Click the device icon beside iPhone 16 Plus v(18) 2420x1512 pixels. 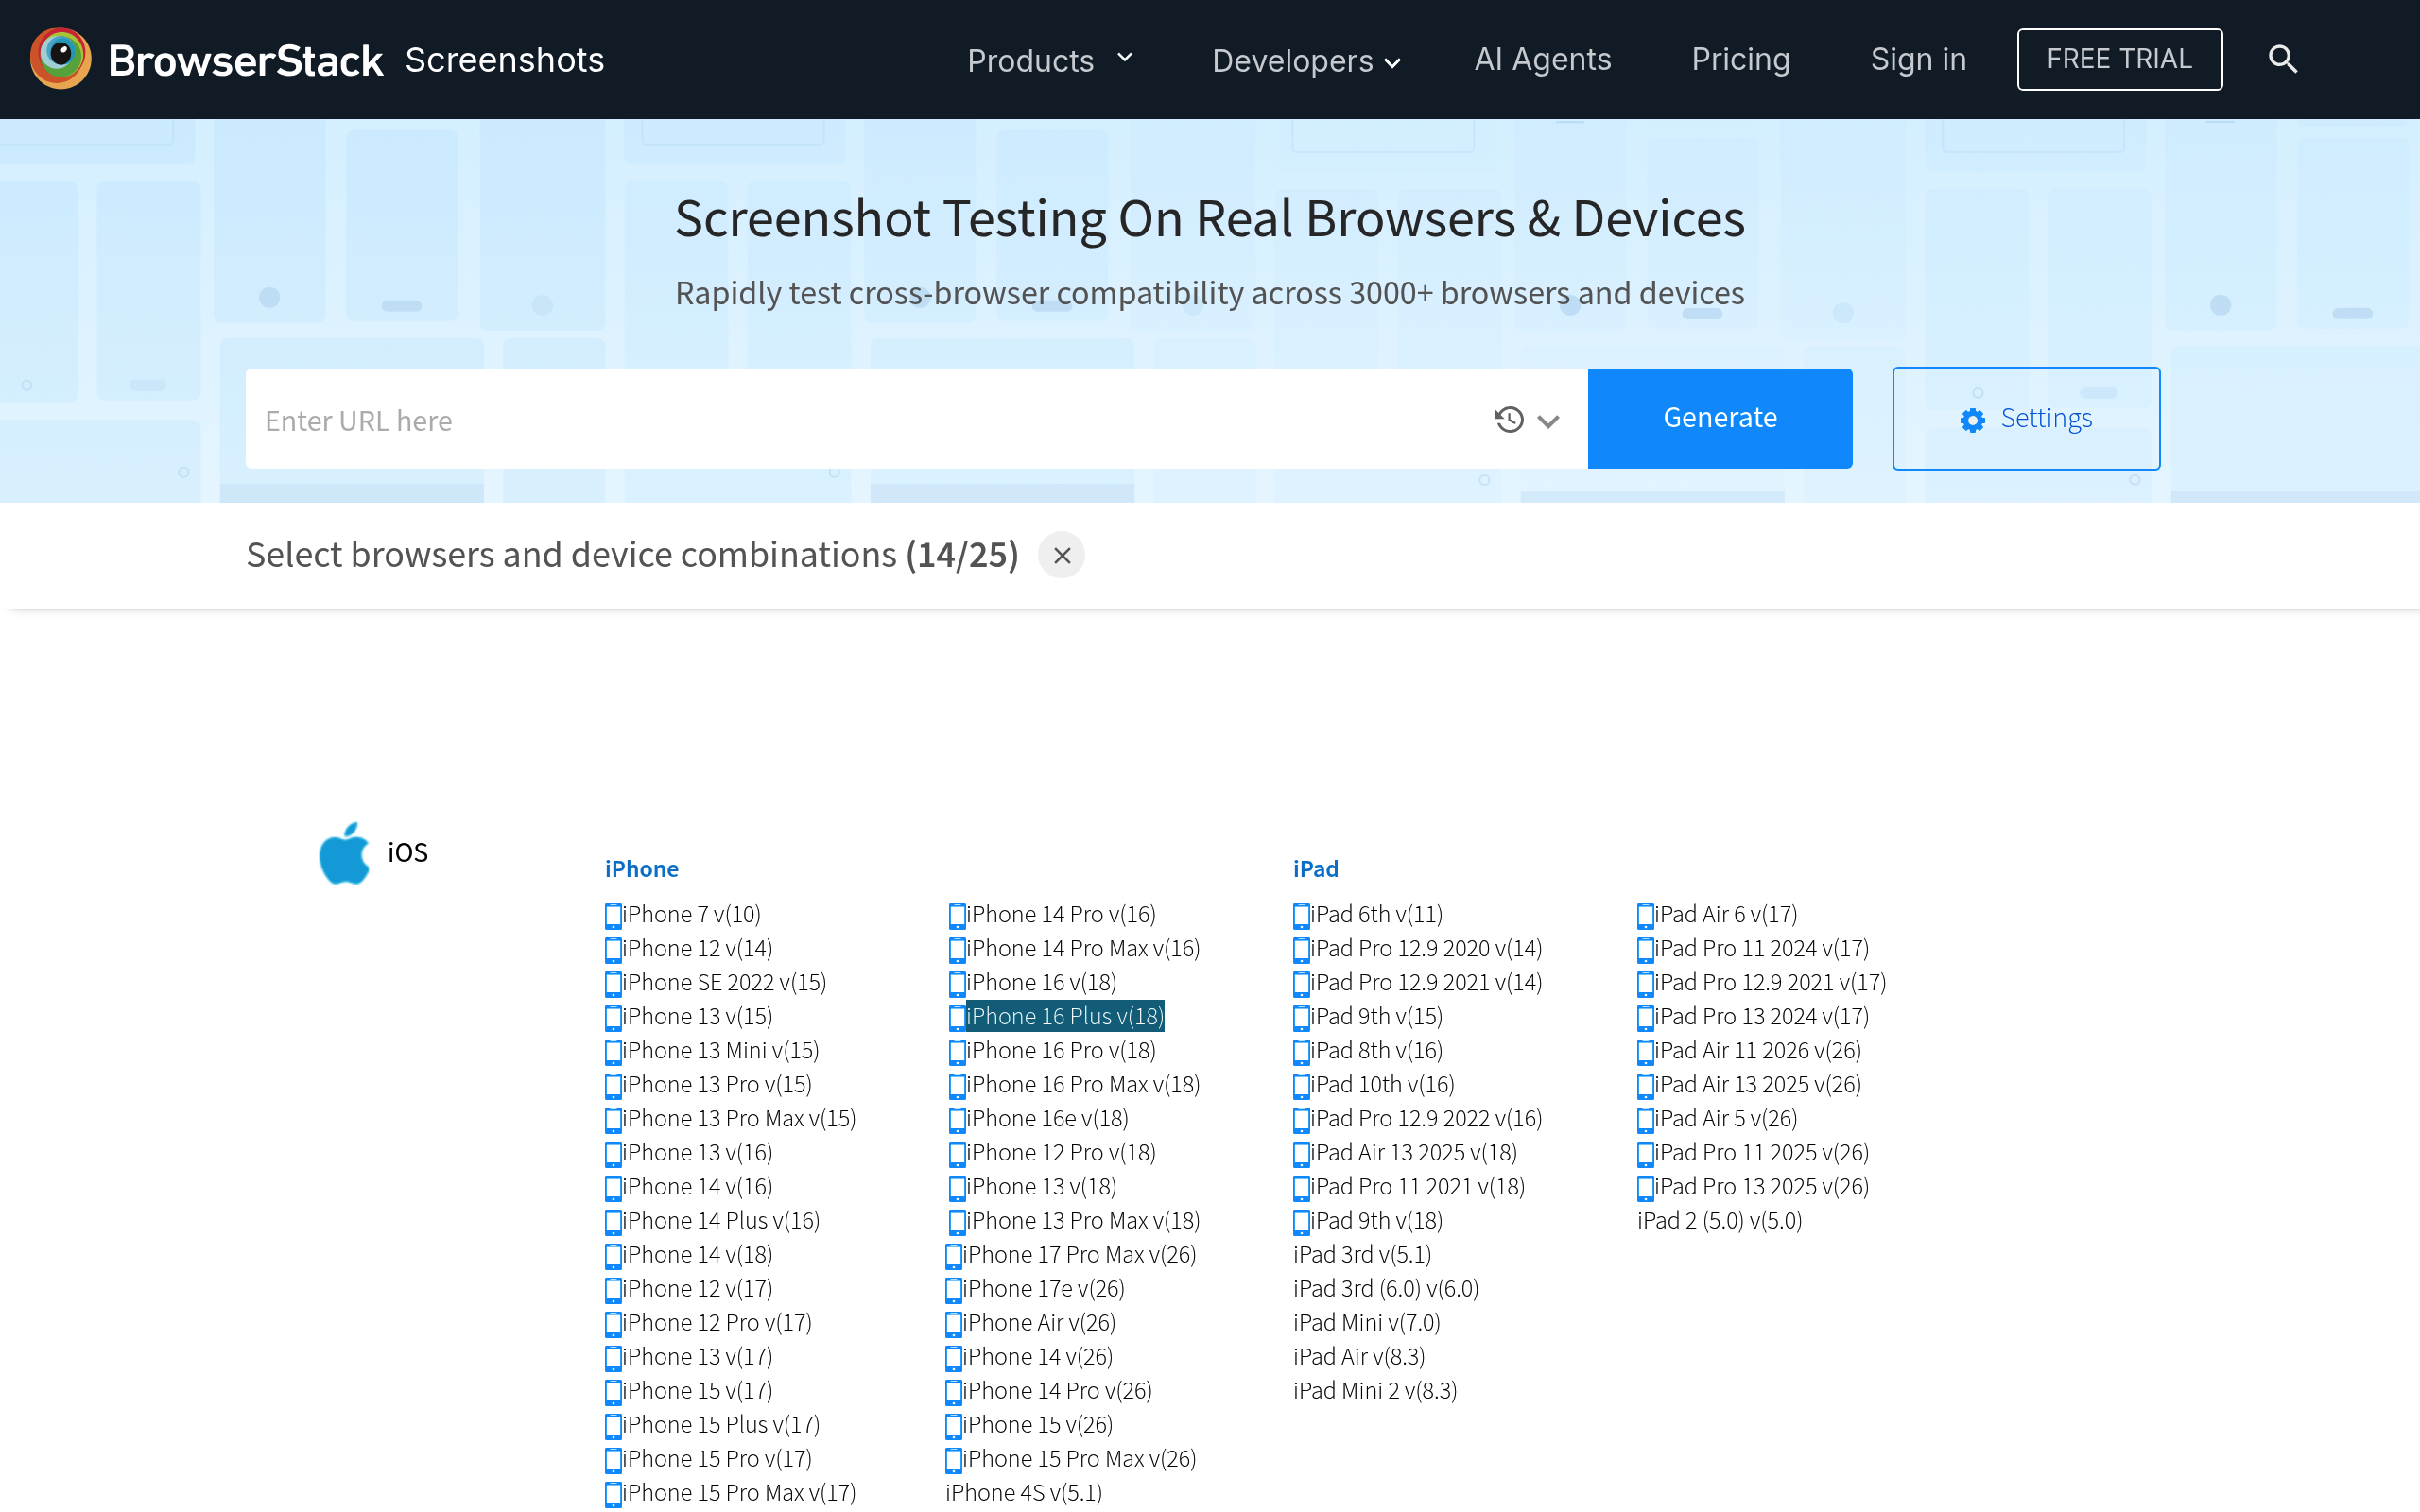[x=957, y=1017]
